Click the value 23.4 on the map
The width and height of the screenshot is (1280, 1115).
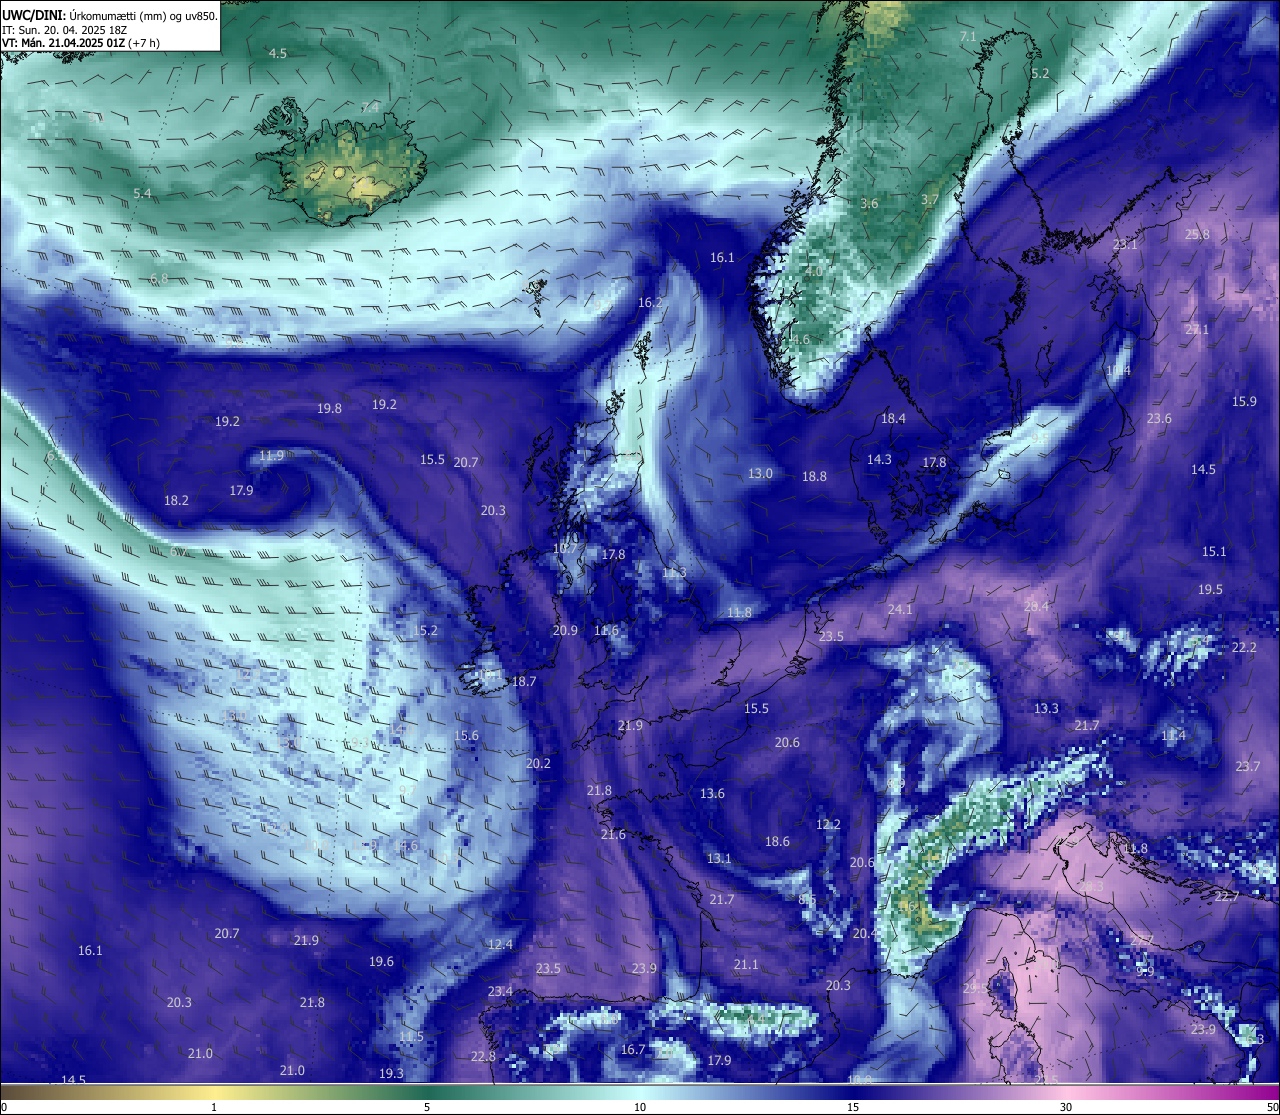coord(500,991)
